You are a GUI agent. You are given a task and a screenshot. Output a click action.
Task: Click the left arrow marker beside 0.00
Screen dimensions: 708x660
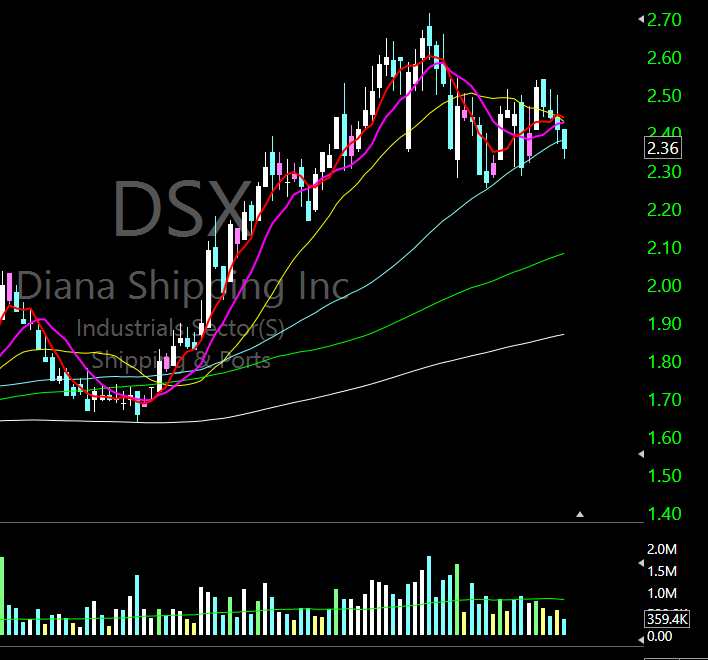coord(641,640)
